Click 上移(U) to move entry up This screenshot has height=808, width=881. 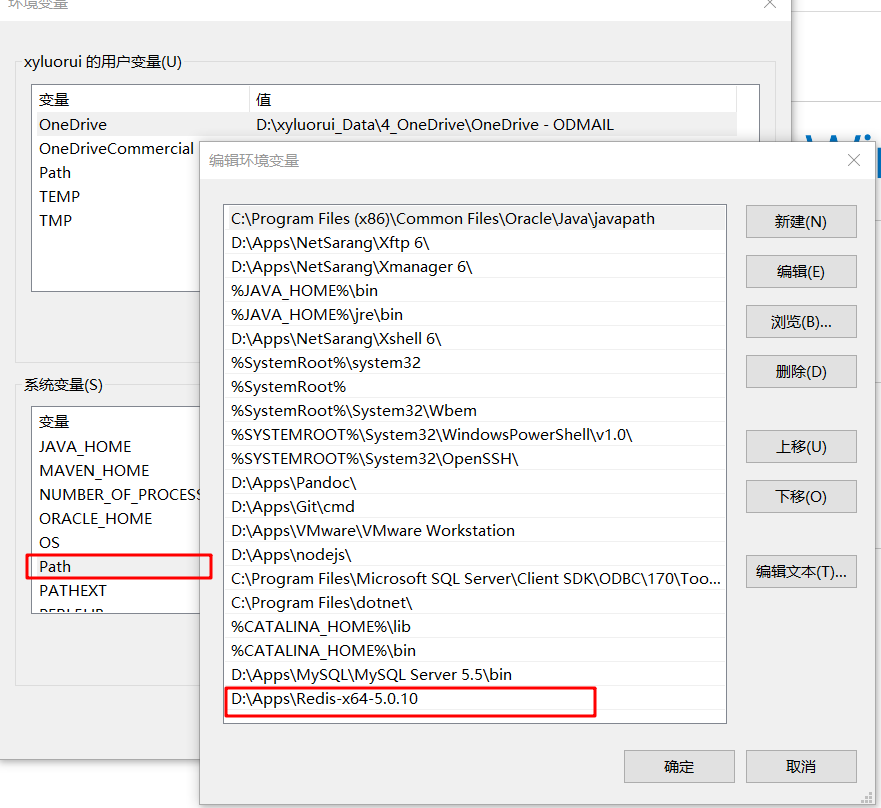[x=800, y=446]
